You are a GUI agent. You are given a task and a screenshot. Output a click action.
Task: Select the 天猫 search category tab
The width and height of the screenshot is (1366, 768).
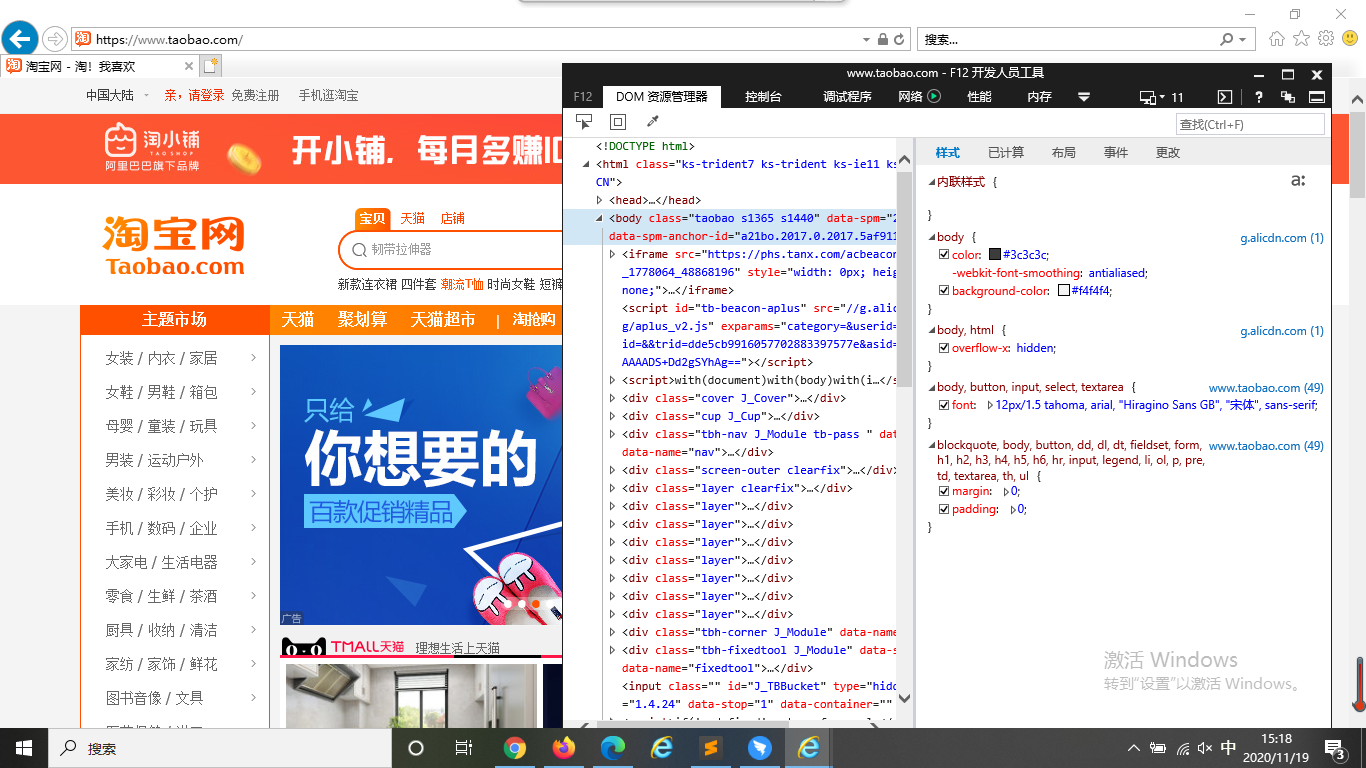tap(412, 218)
